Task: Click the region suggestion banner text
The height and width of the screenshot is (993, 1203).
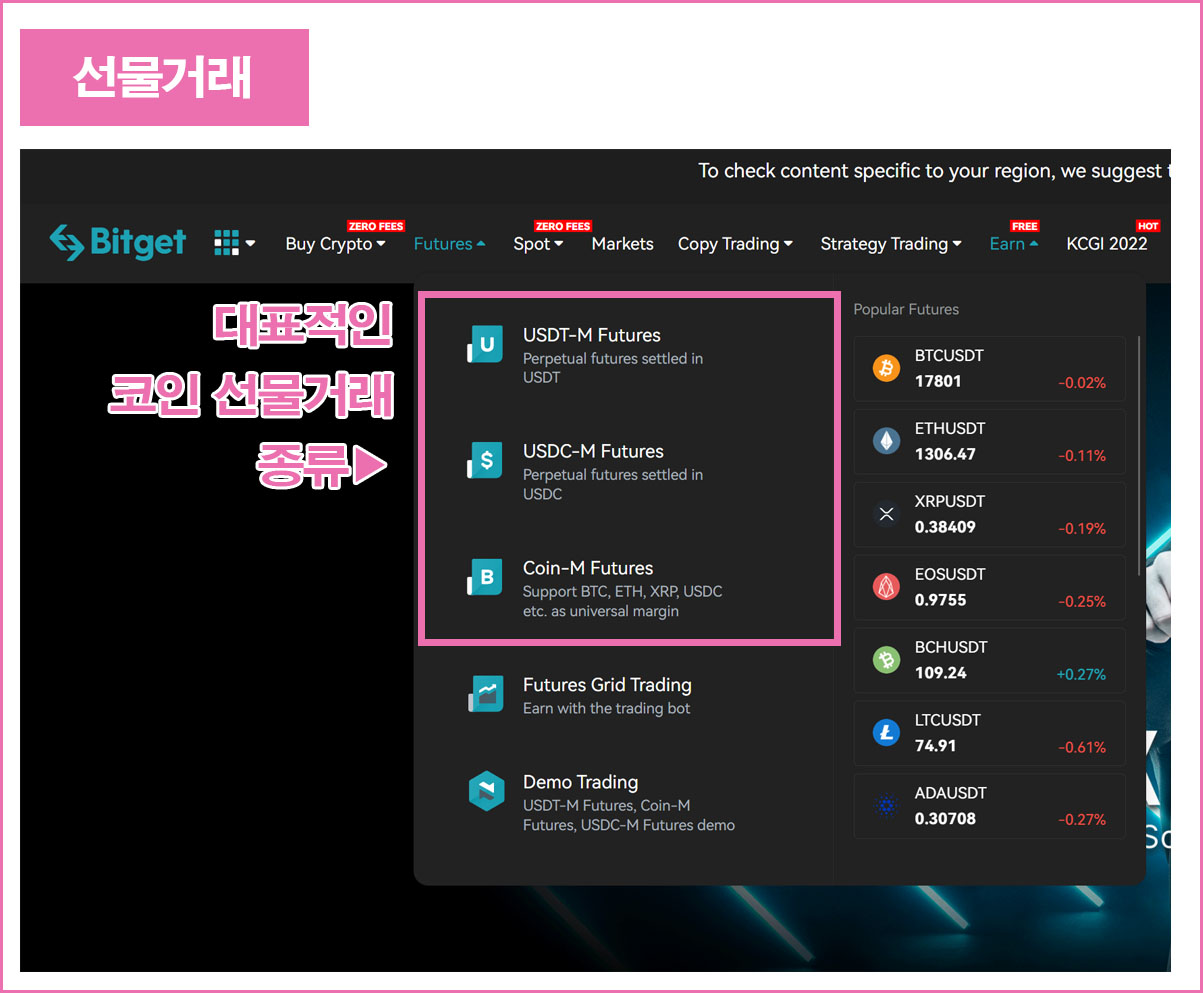Action: (x=933, y=171)
